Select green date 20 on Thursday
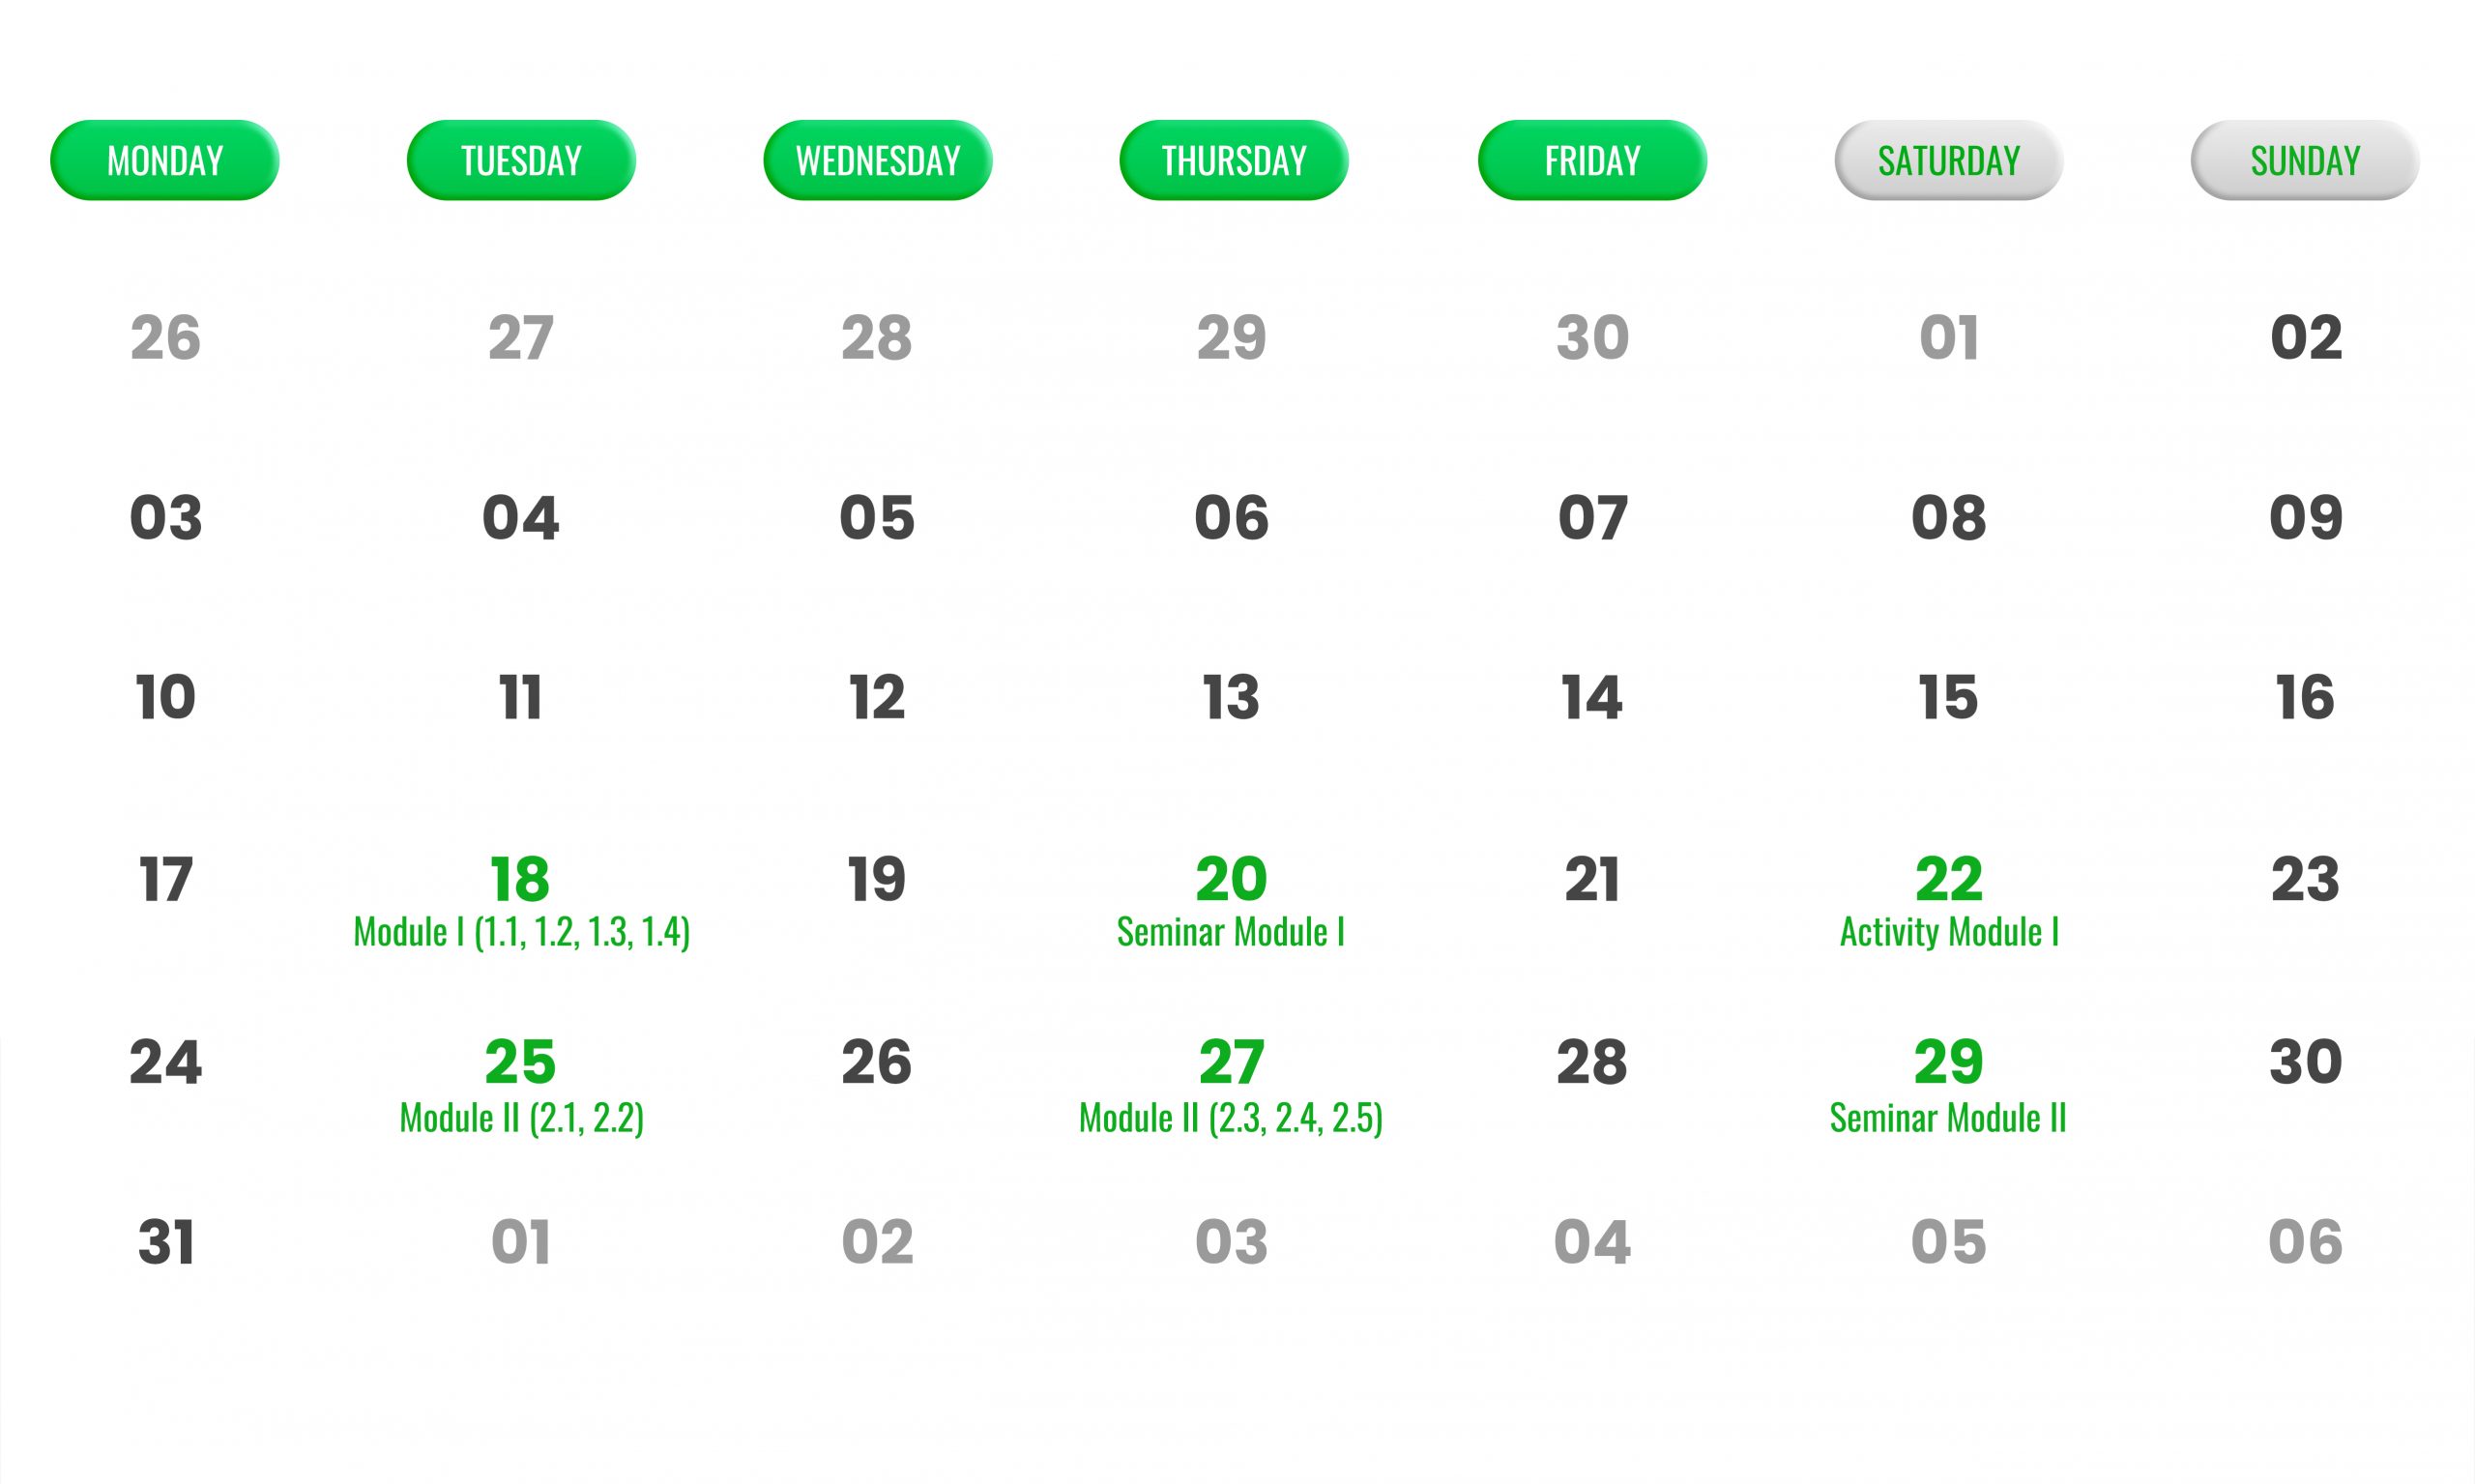The height and width of the screenshot is (1484, 2475). (x=1231, y=879)
